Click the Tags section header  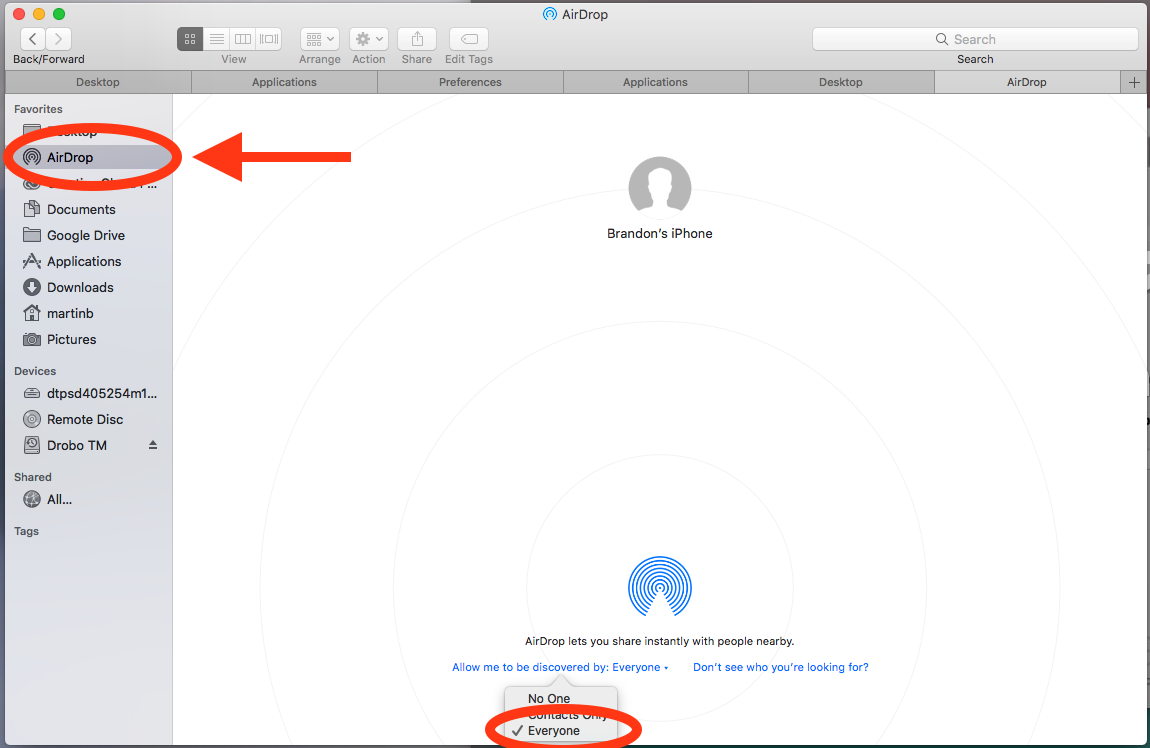[26, 532]
